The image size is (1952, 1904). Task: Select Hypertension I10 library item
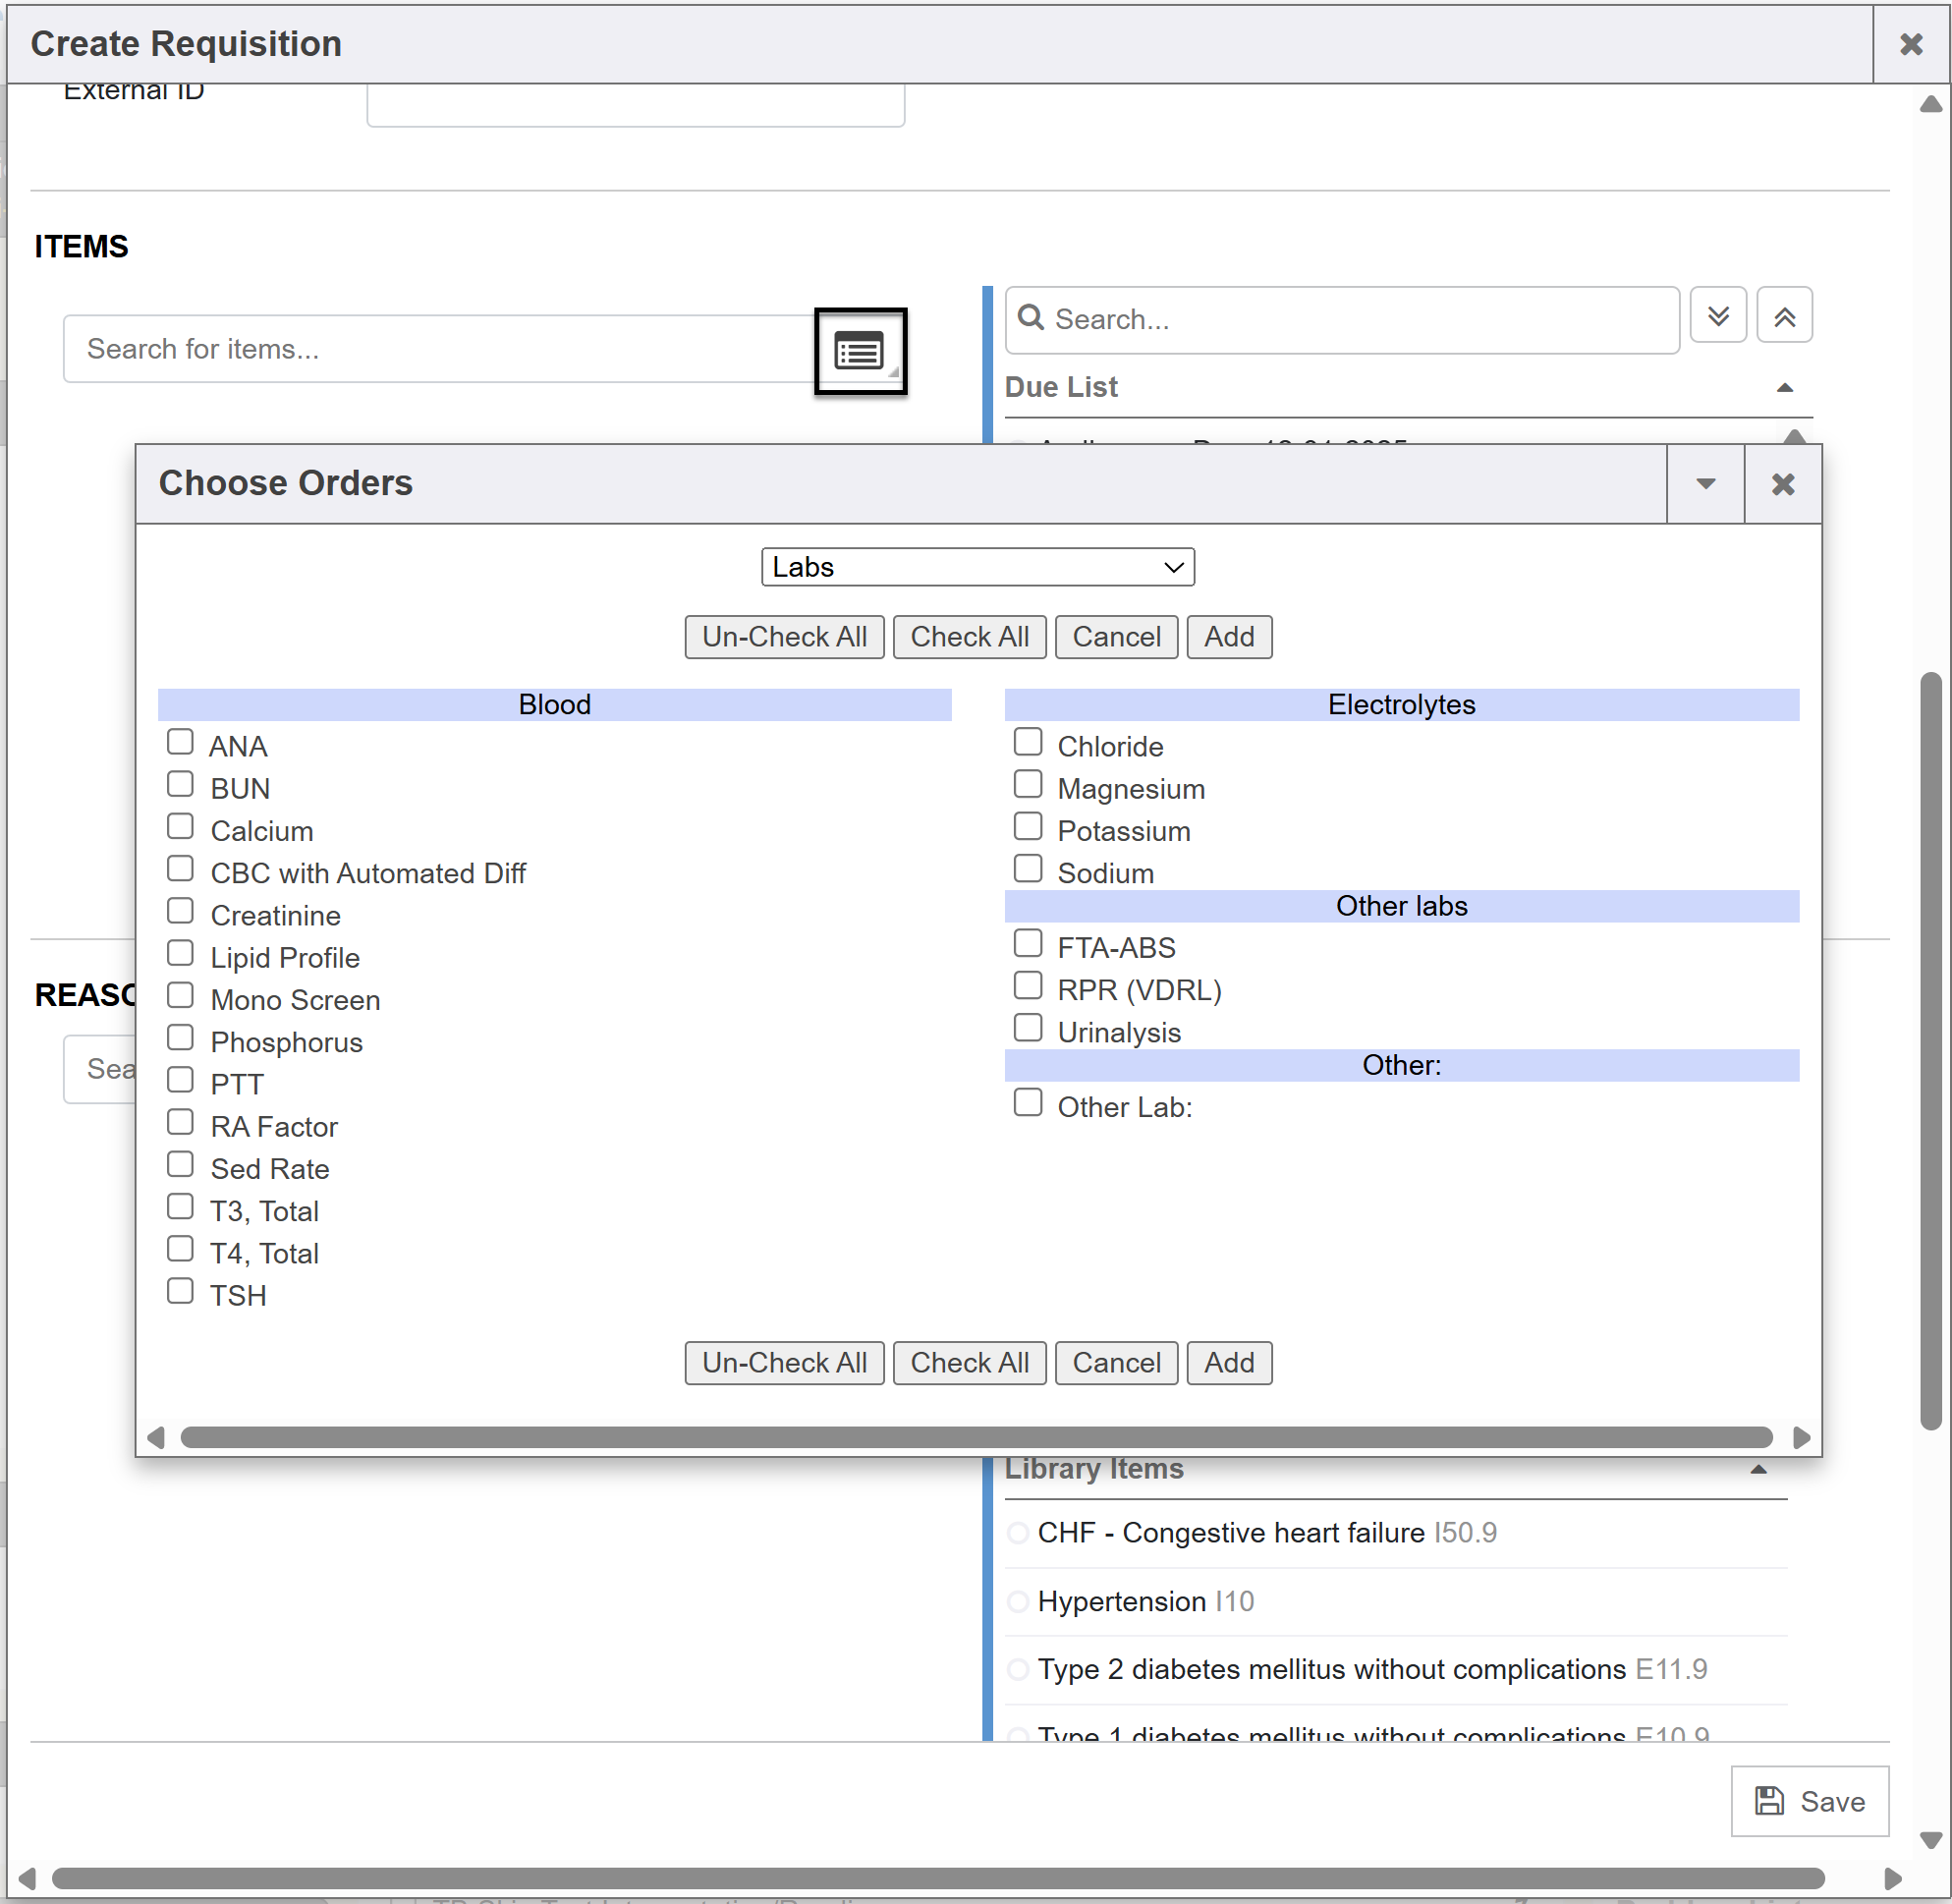[x=1144, y=1601]
